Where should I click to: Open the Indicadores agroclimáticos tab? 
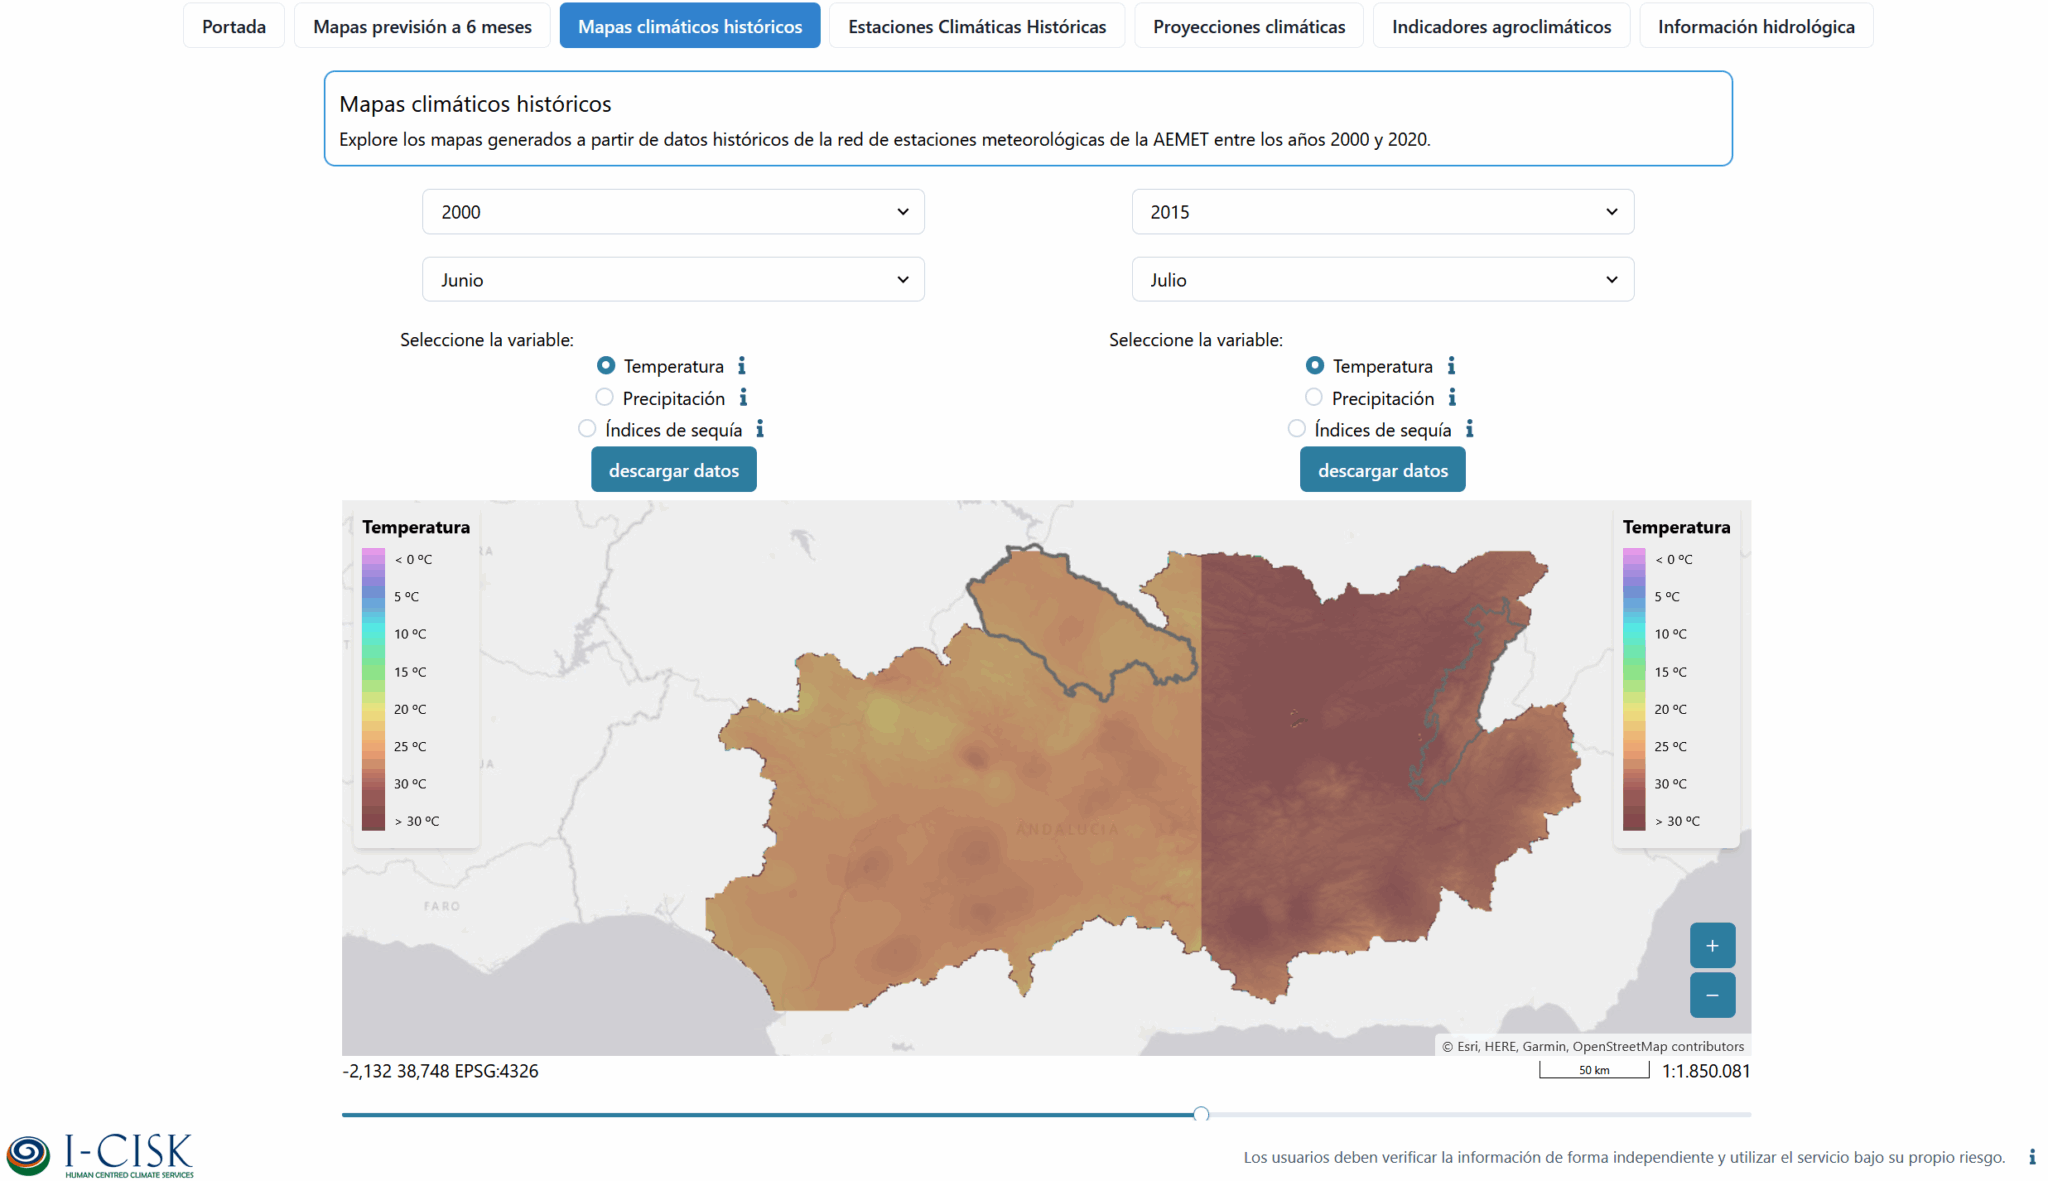coord(1501,26)
